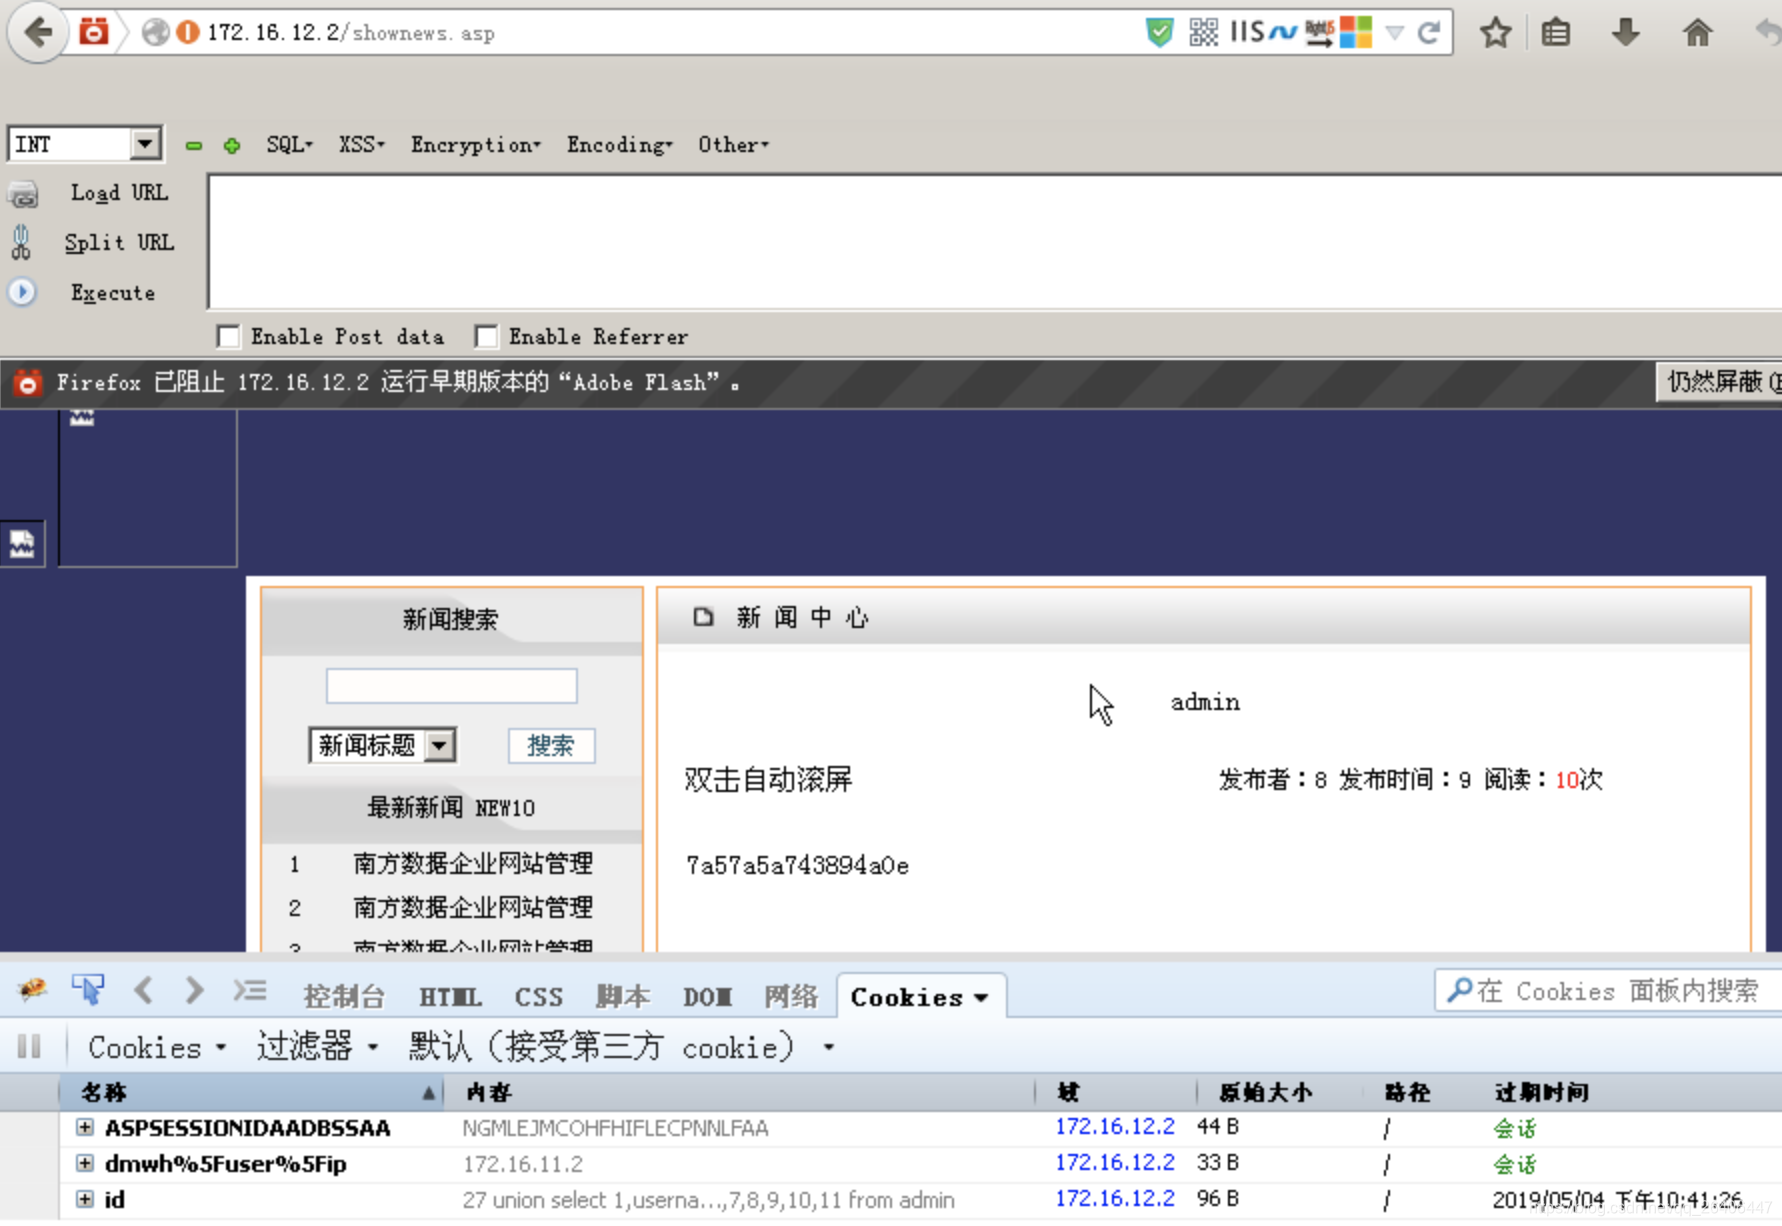The height and width of the screenshot is (1226, 1782).
Task: Click the orange site info warning icon
Action: tap(187, 32)
